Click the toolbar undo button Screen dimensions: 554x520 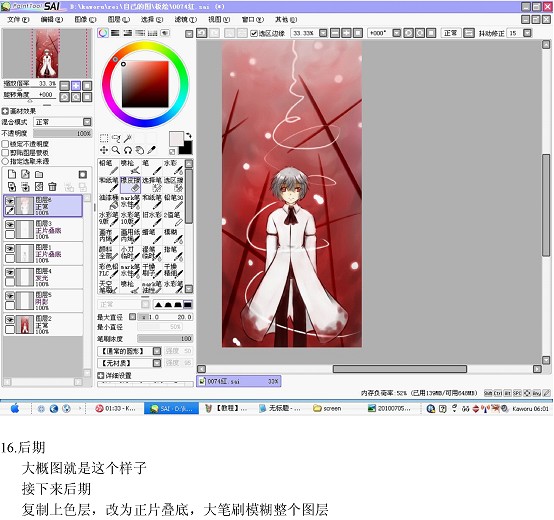click(x=202, y=33)
